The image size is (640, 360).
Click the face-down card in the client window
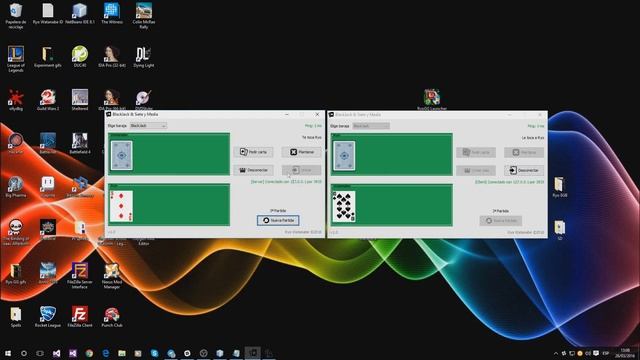[x=344, y=156]
